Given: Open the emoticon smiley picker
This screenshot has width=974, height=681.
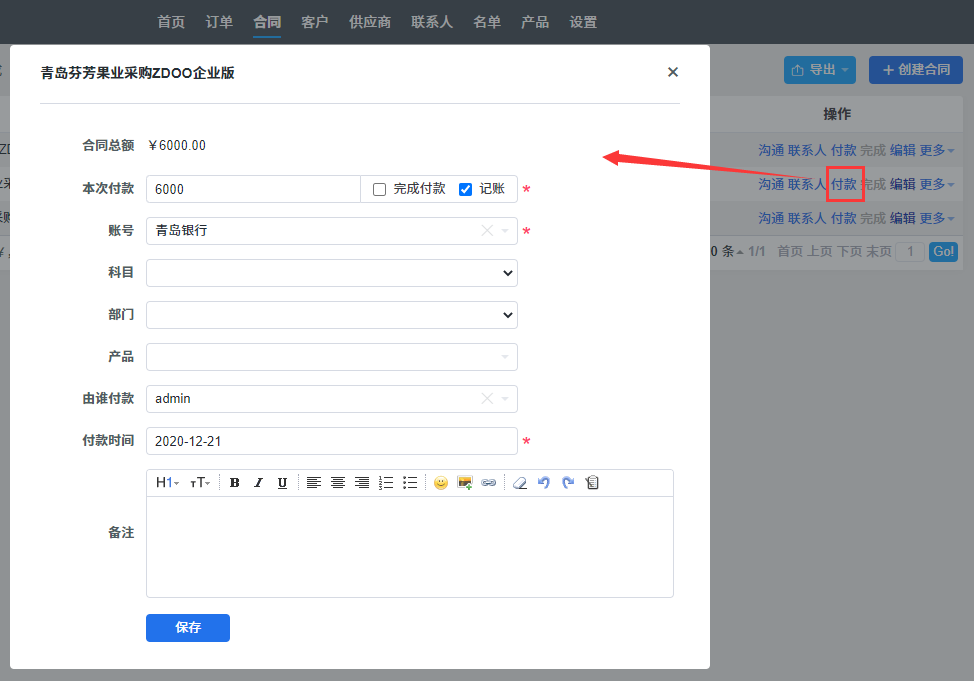Looking at the screenshot, I should tap(441, 483).
